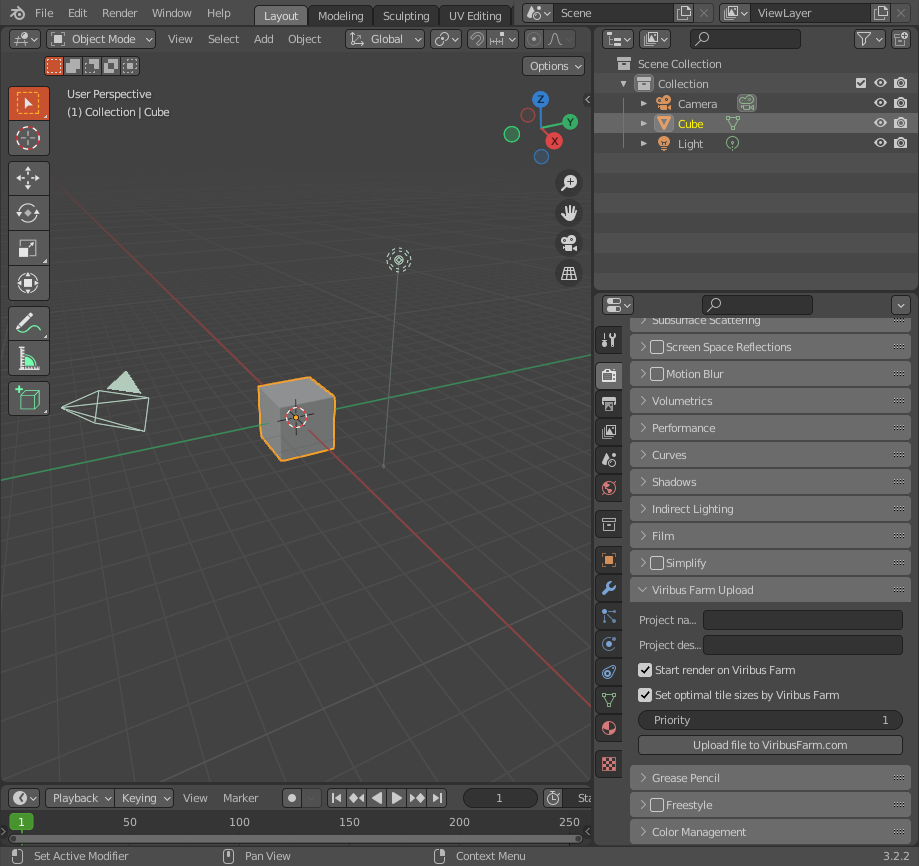Click Upload file to ViribusFarm.com button
Screen dimensions: 919x866
pos(770,745)
